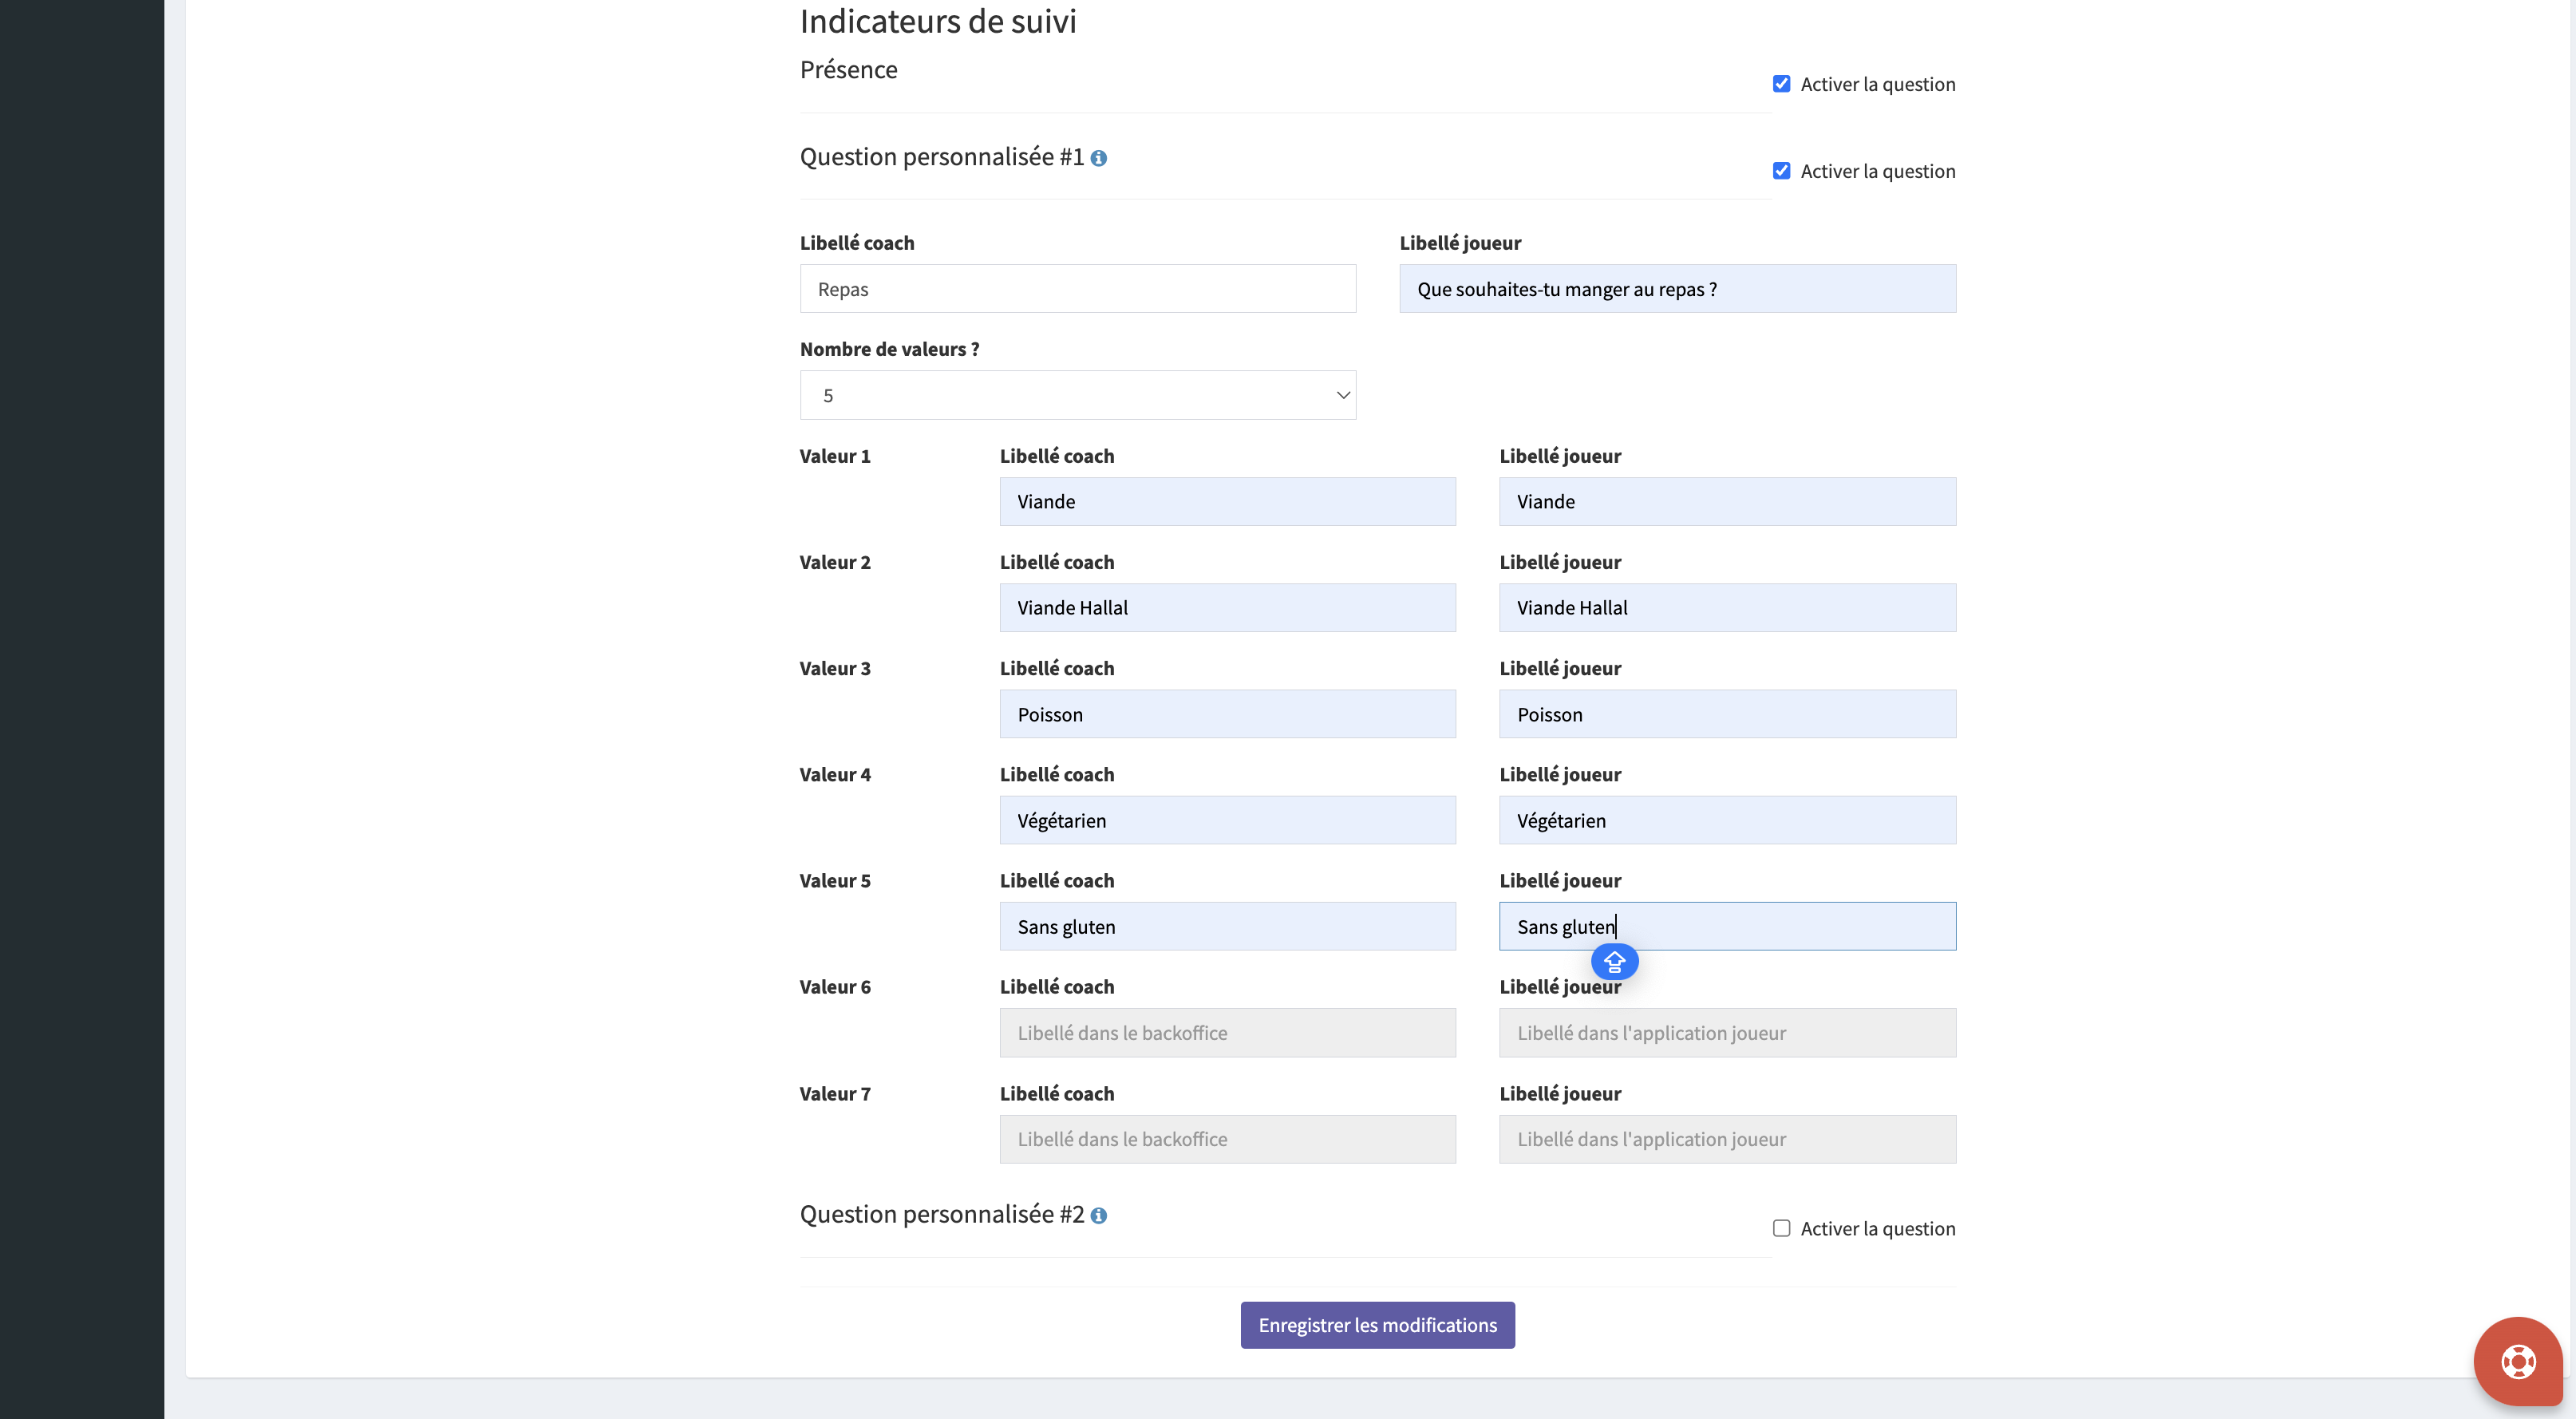
Task: Click the Valeur 5 Libellé joueur Sans gluten field
Action: pyautogui.click(x=1727, y=926)
